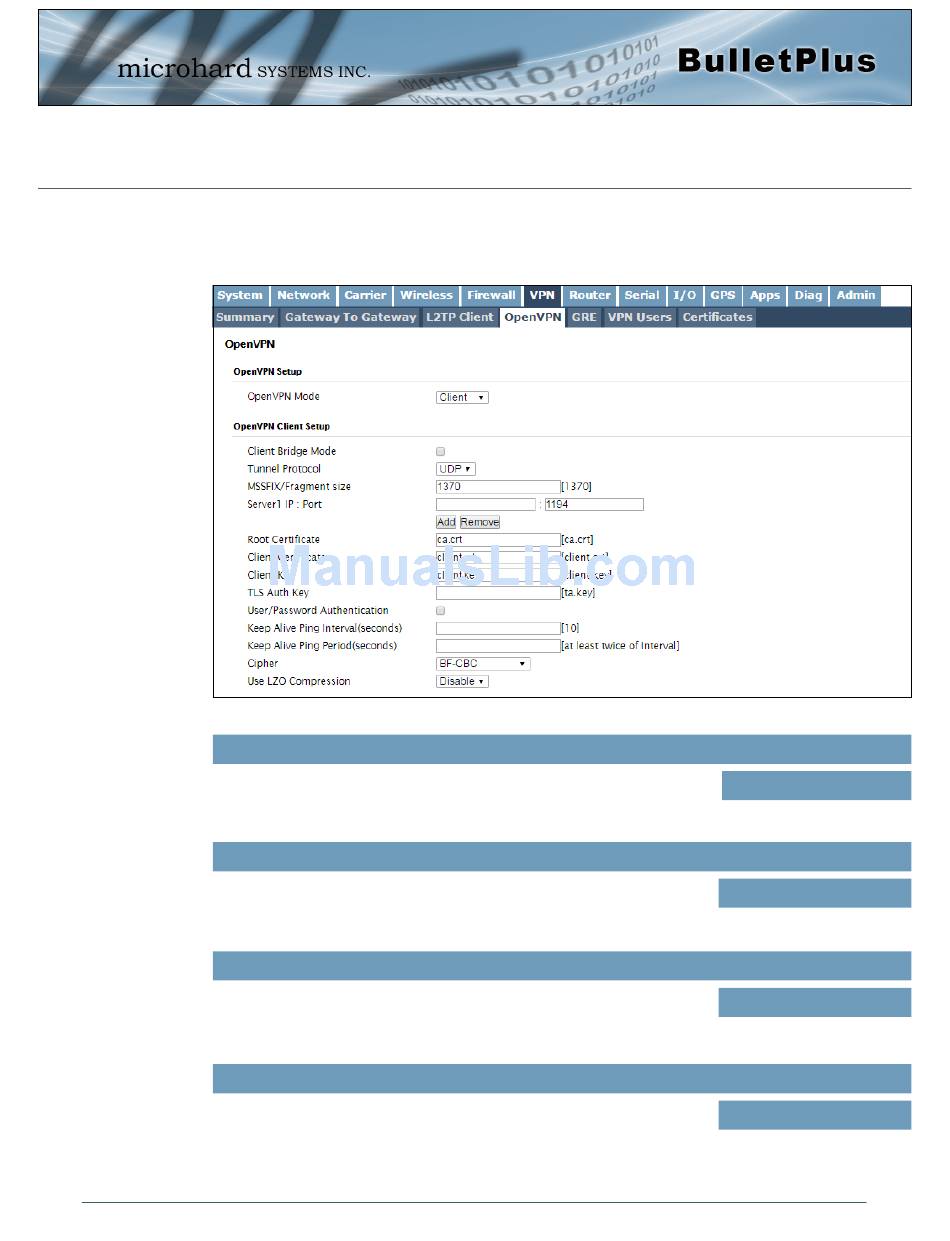Click the "[10]" interval hint

click(570, 629)
